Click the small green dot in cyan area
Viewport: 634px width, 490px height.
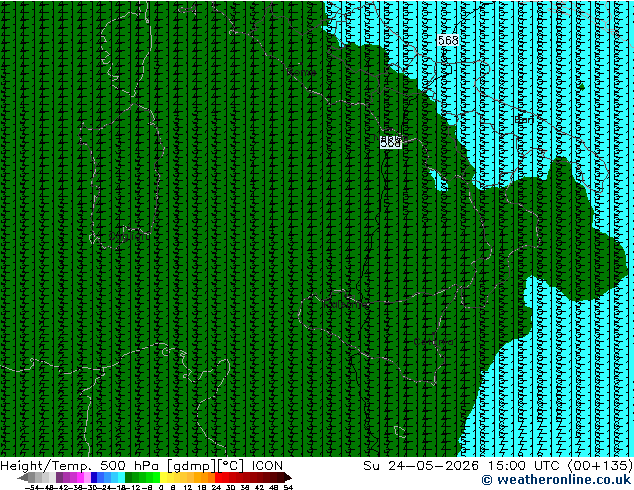coord(581,87)
